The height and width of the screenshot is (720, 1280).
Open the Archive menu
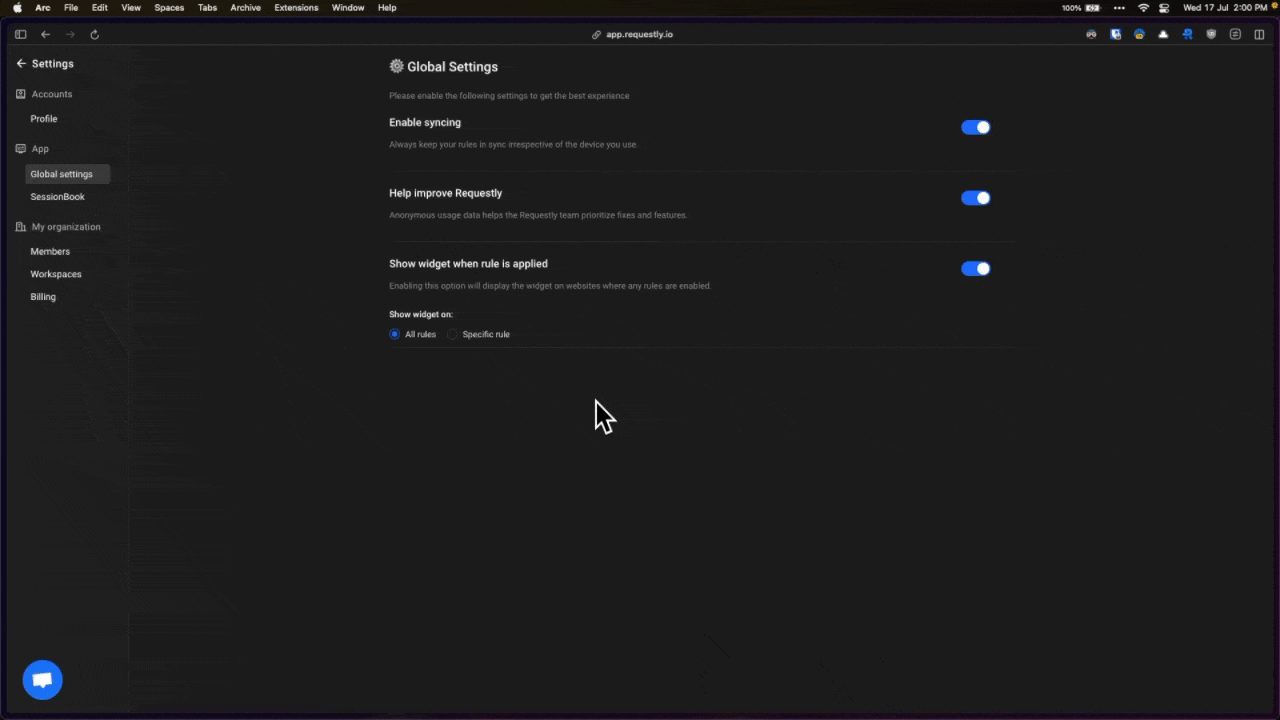click(245, 7)
